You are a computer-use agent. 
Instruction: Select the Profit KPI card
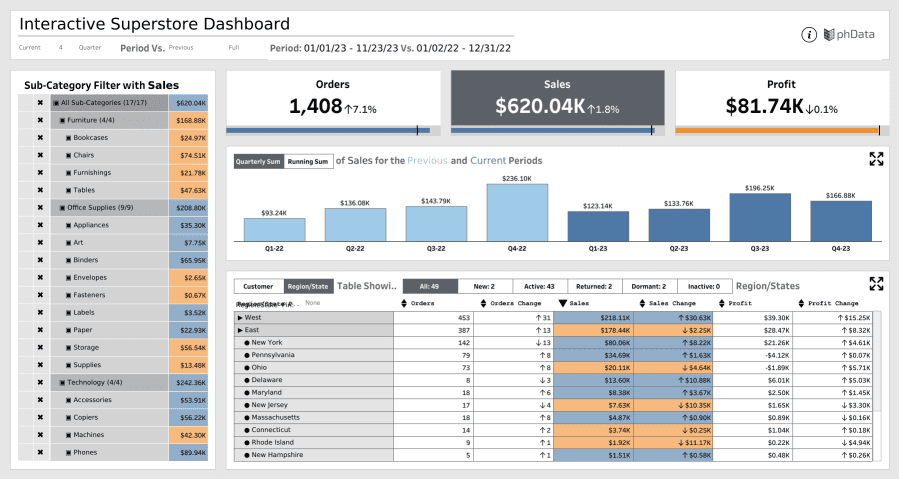tap(781, 101)
